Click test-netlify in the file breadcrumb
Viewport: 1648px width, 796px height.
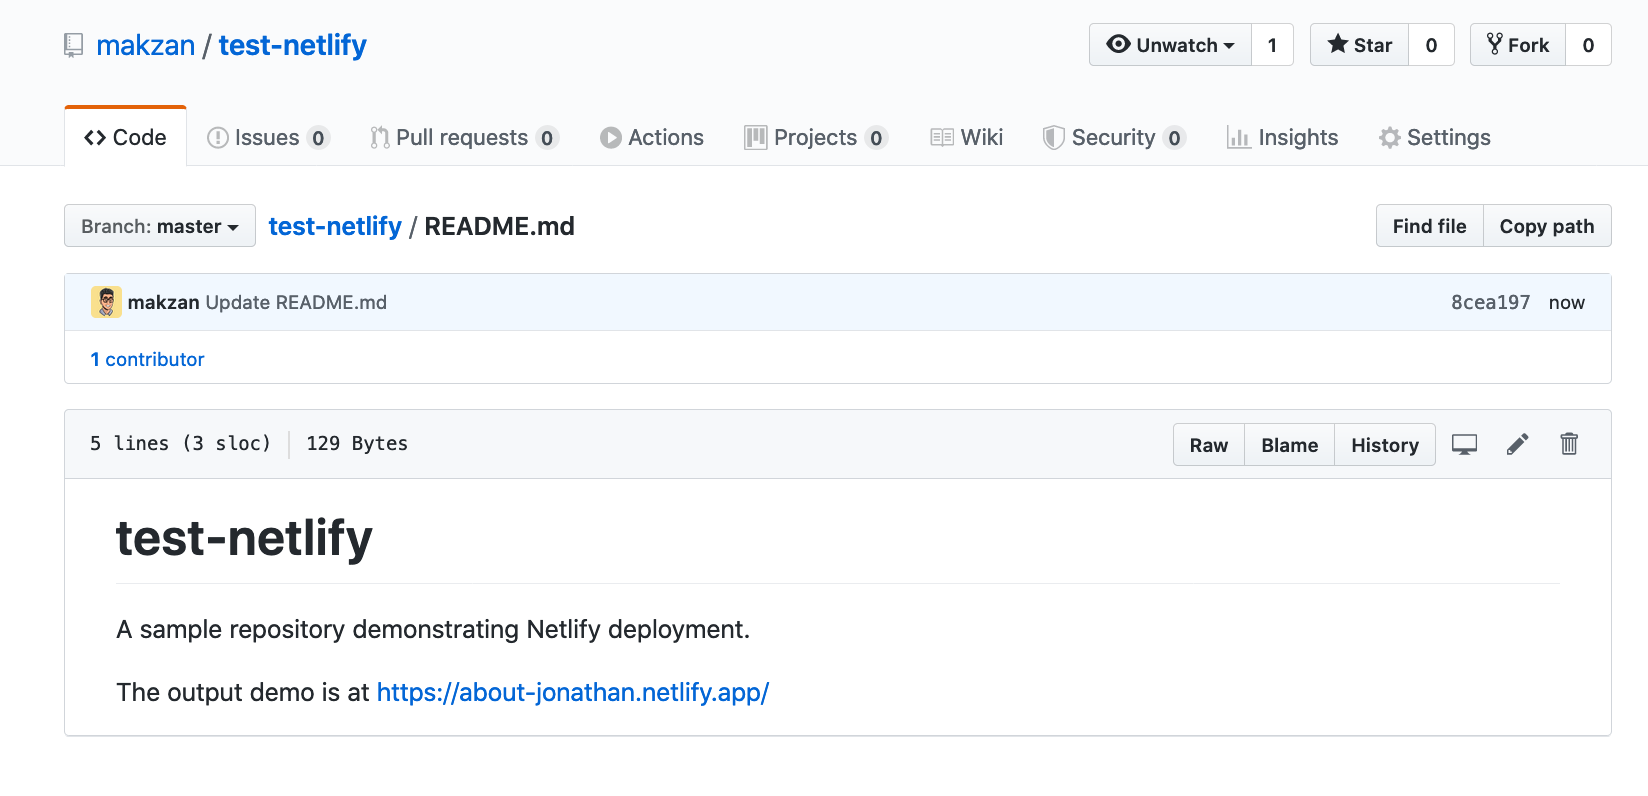tap(335, 226)
